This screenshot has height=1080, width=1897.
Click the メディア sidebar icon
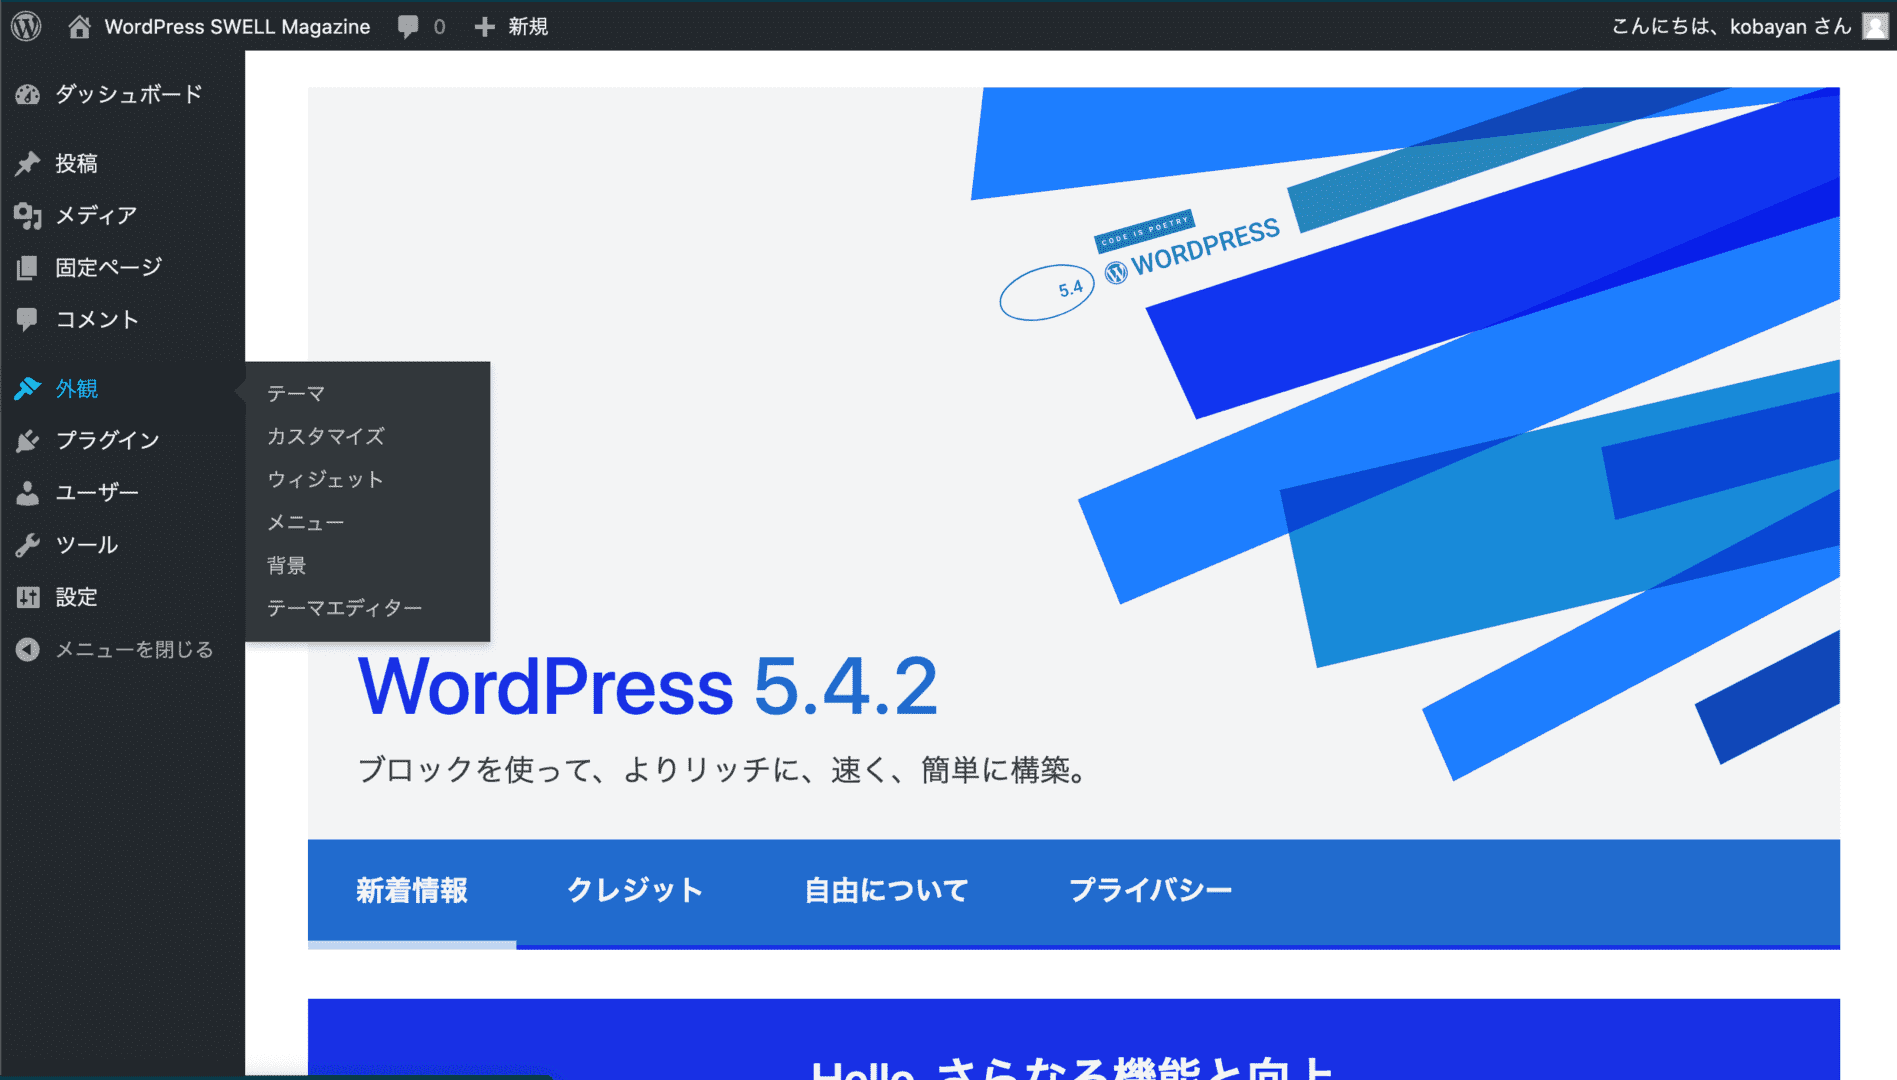pyautogui.click(x=28, y=215)
